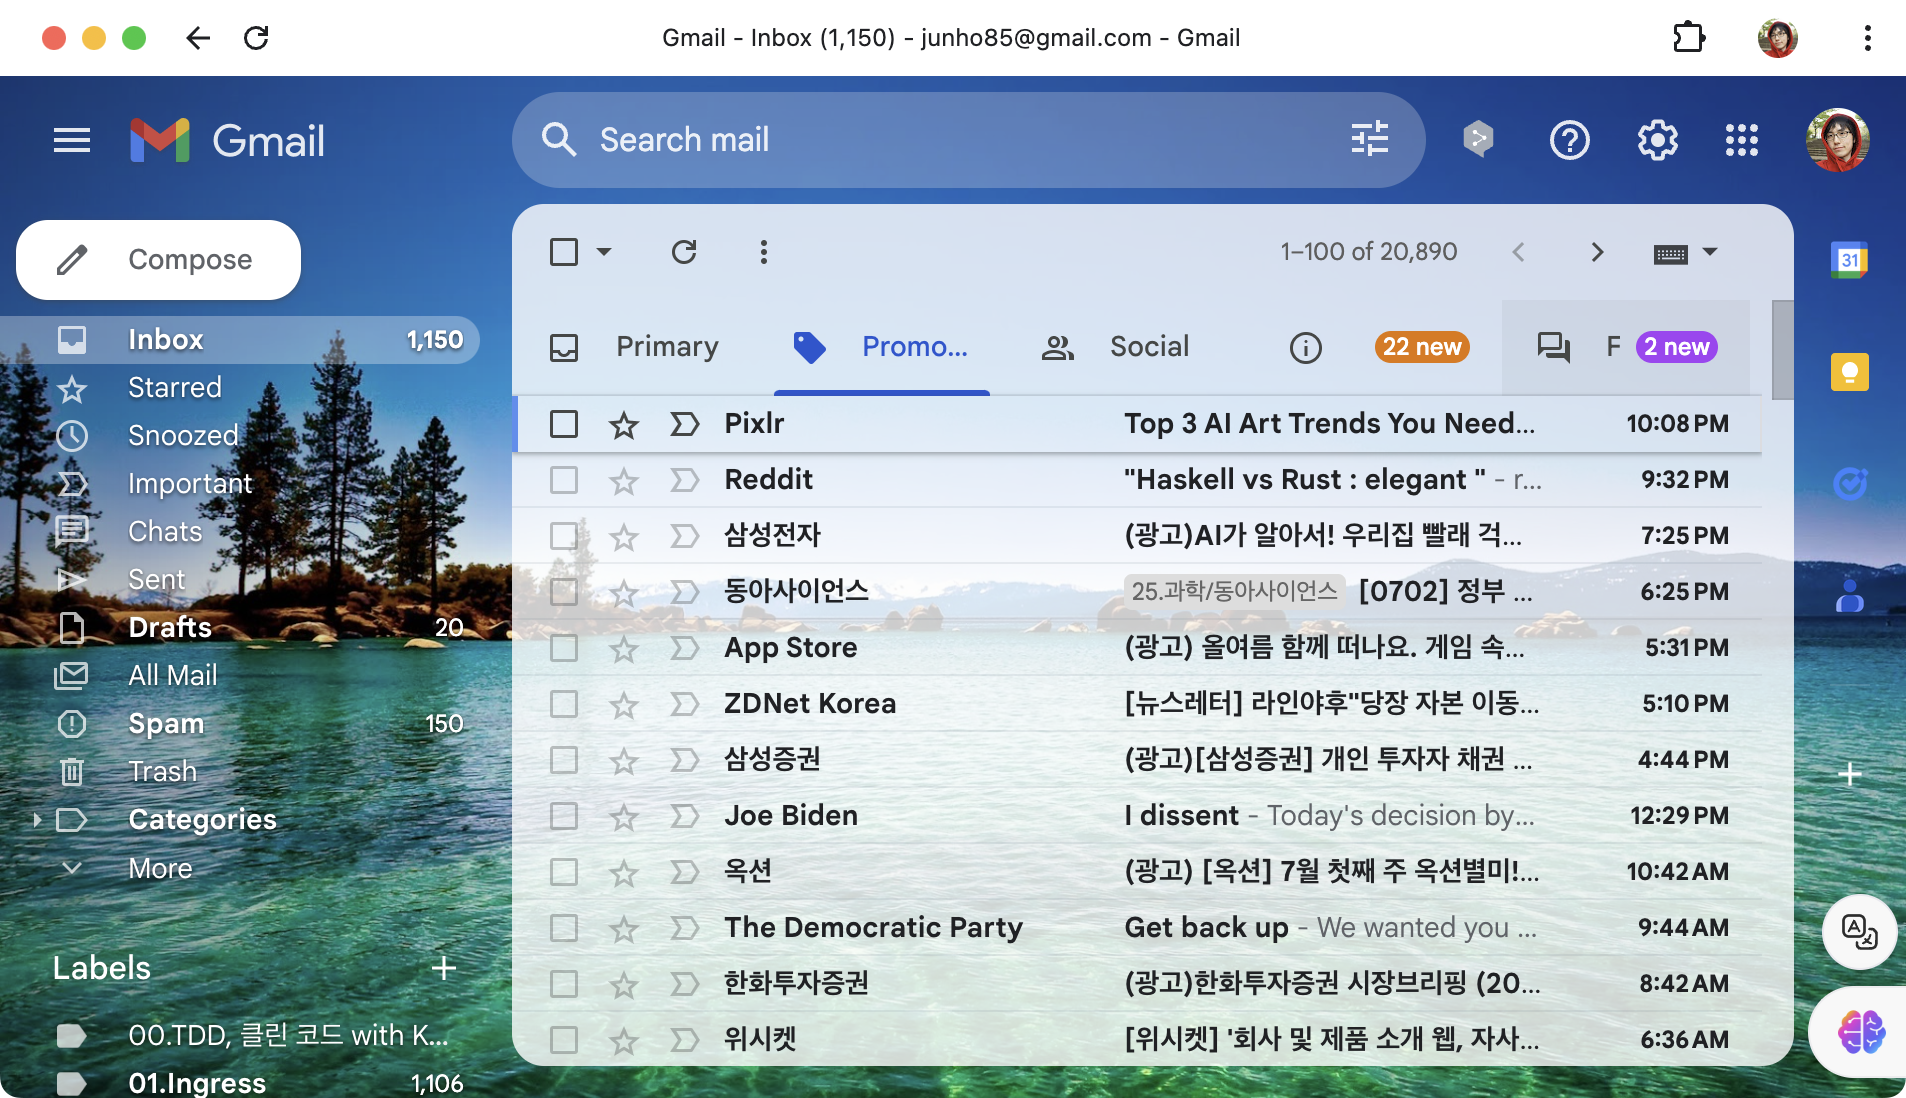Open Google account profile picture in Gmail
This screenshot has height=1098, width=1906.
click(1837, 140)
